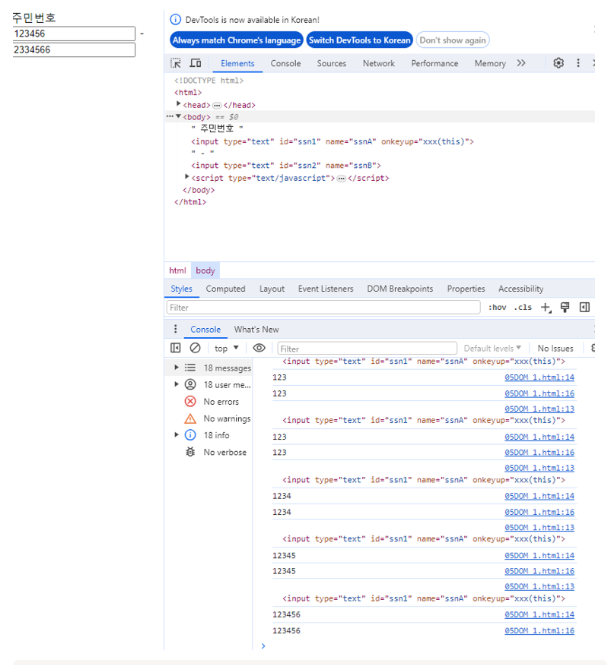Open the DOM Breakpoints pane tab
This screenshot has width=607, height=665.
click(x=400, y=289)
